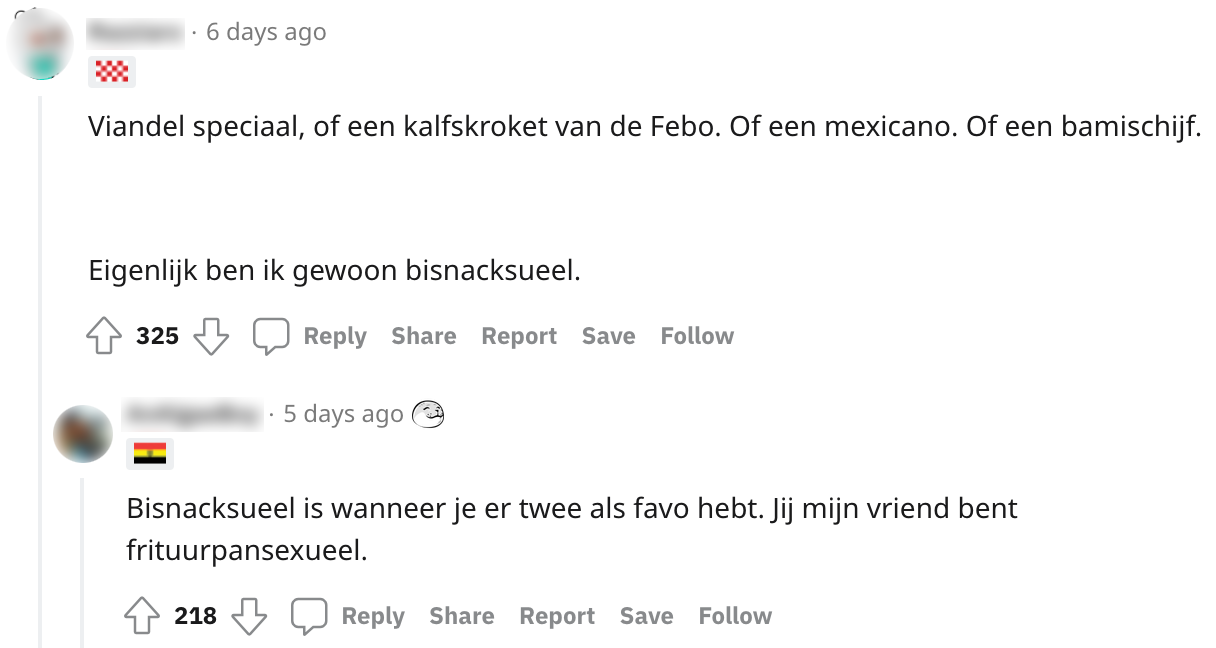Upvote the frituurpansexueel reply
The height and width of the screenshot is (648, 1216).
pos(142,616)
